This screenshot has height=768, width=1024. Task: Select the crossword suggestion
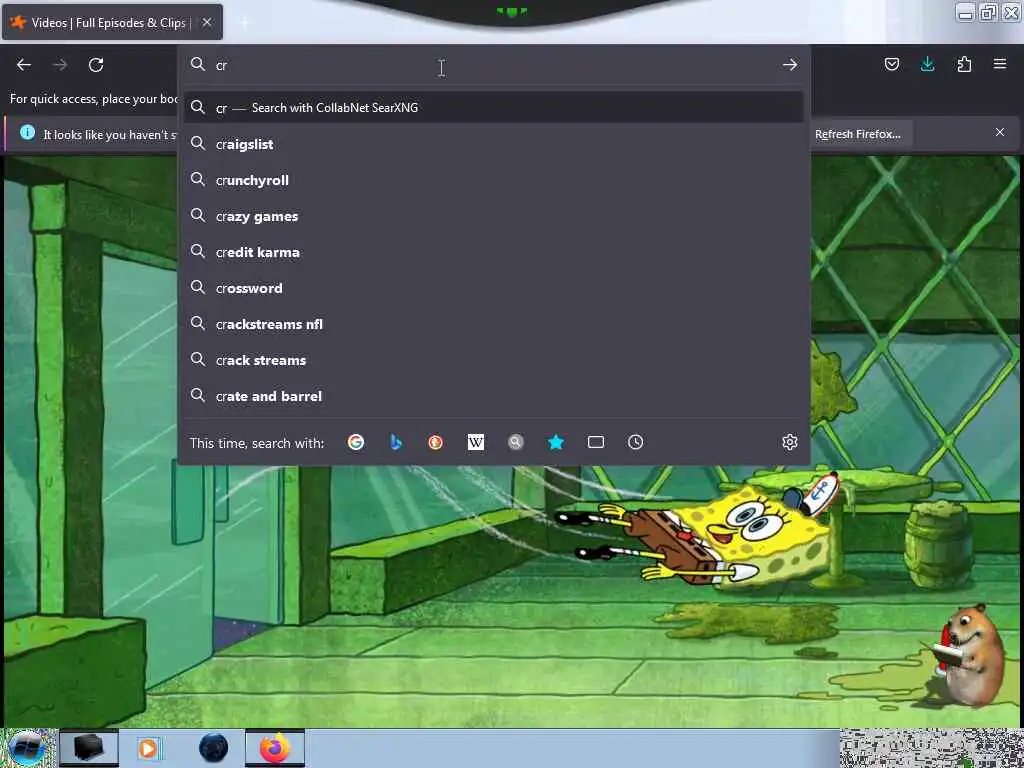[x=494, y=288]
